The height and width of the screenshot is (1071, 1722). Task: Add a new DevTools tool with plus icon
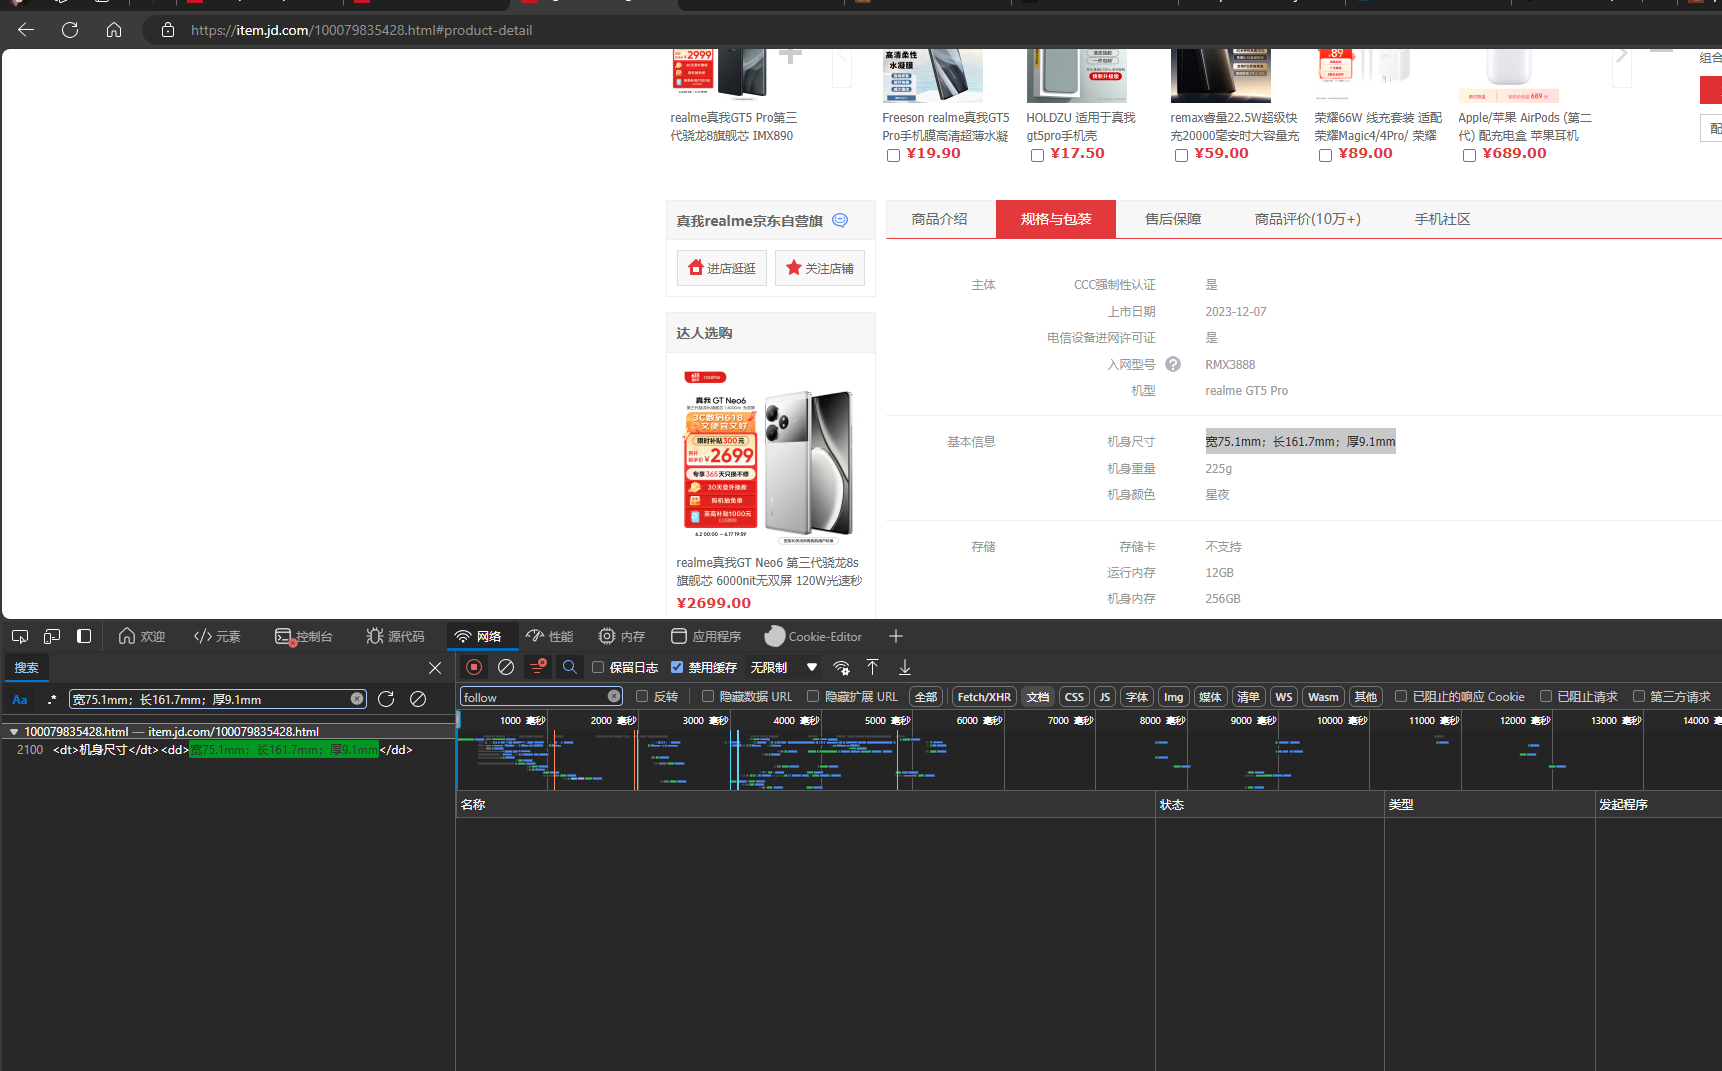[x=896, y=636]
